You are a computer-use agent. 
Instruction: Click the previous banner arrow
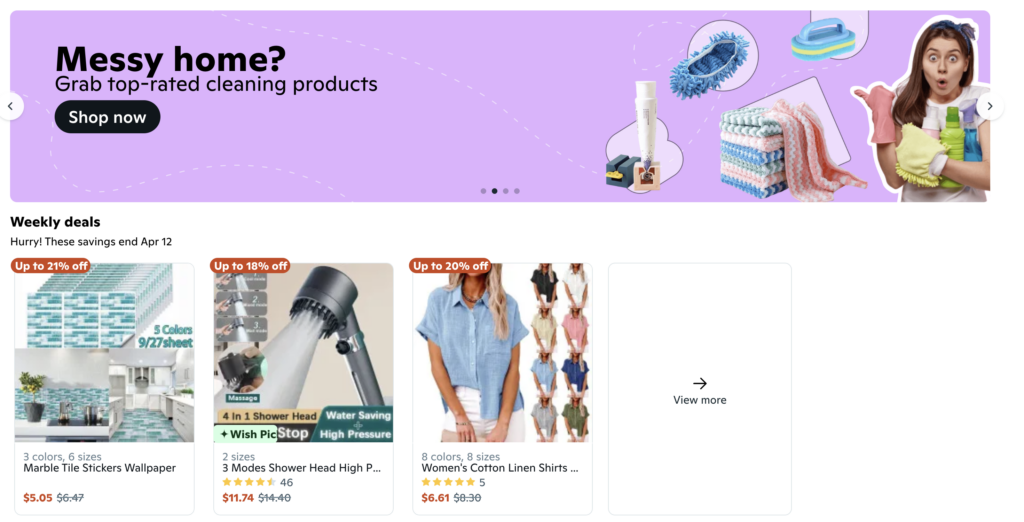tap(10, 106)
